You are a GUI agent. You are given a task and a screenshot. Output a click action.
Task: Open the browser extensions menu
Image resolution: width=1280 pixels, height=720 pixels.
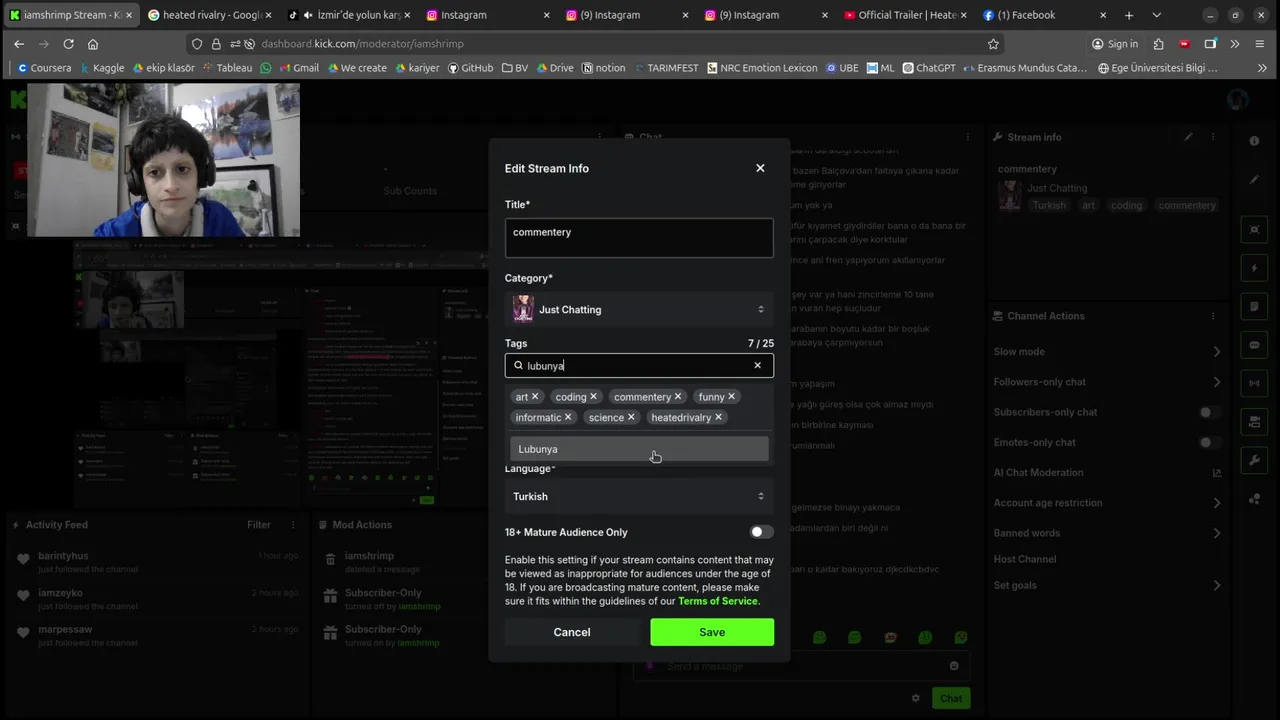click(1158, 44)
